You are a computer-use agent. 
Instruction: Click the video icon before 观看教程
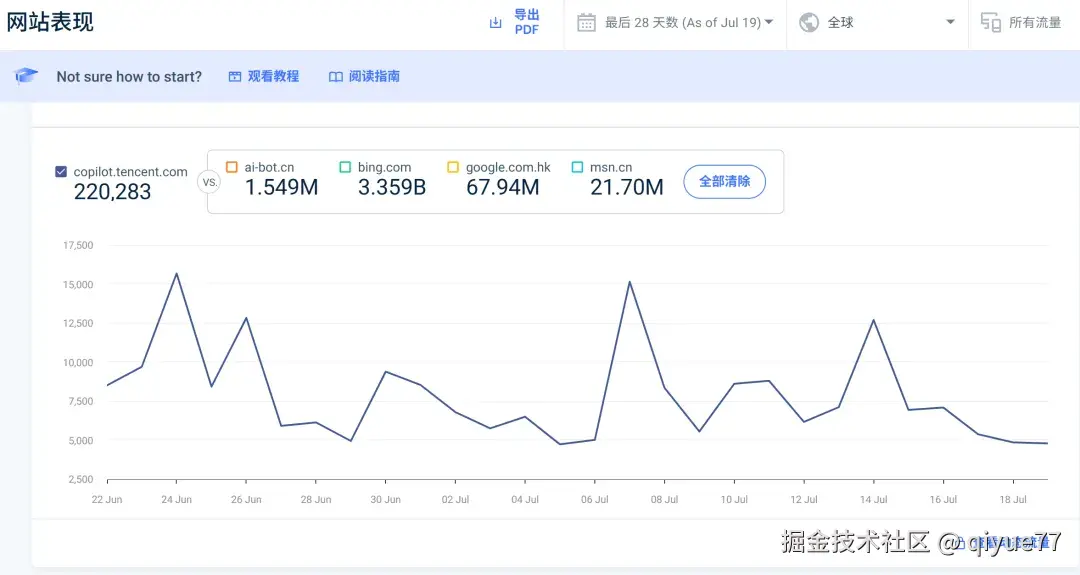[235, 76]
